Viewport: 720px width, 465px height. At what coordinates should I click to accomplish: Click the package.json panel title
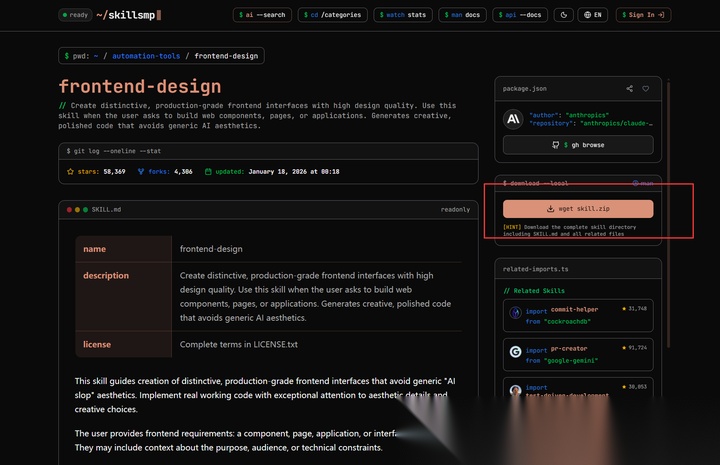coord(524,89)
